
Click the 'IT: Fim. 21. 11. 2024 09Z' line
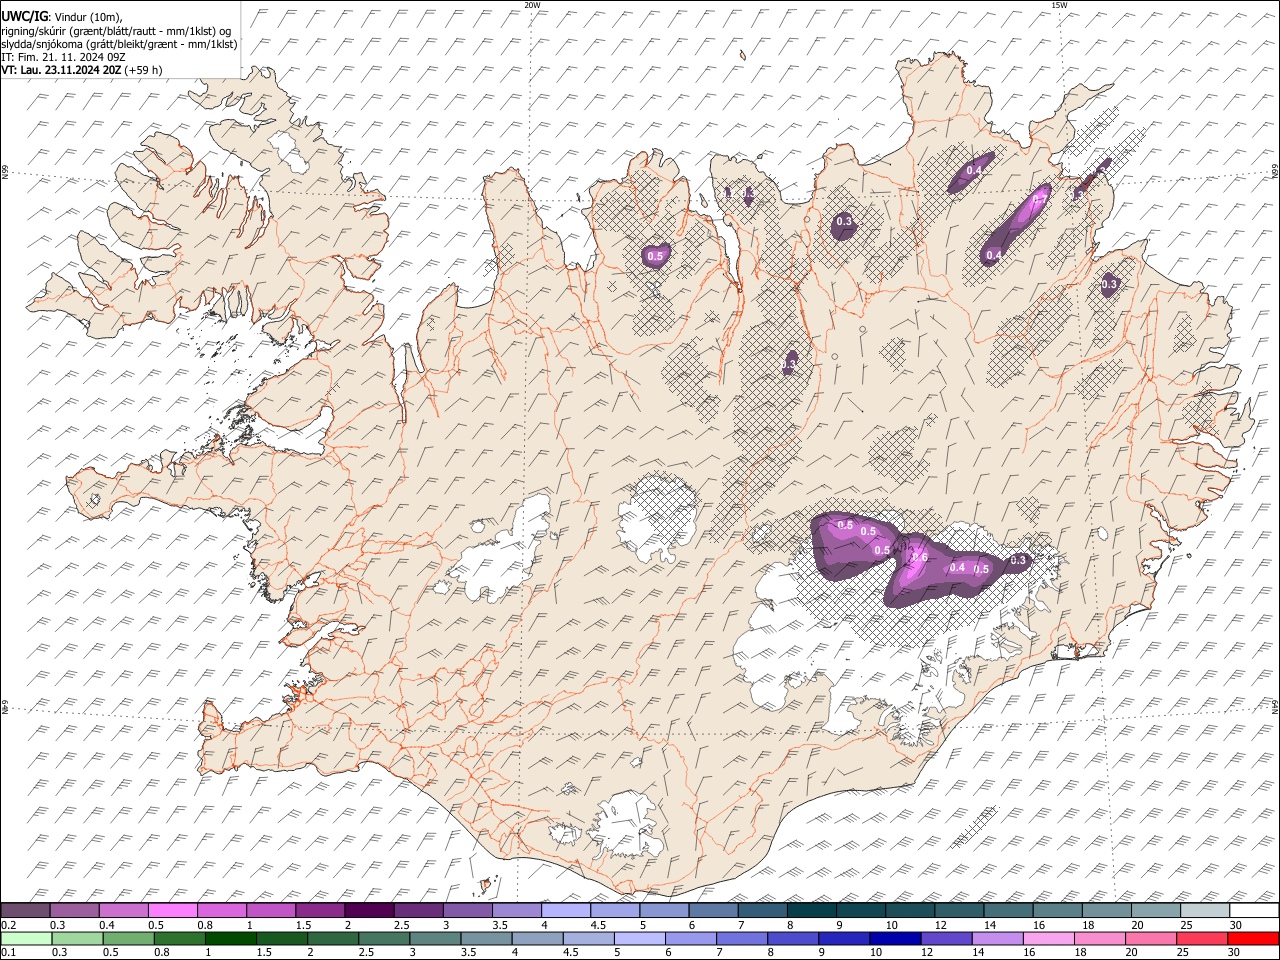[63, 57]
